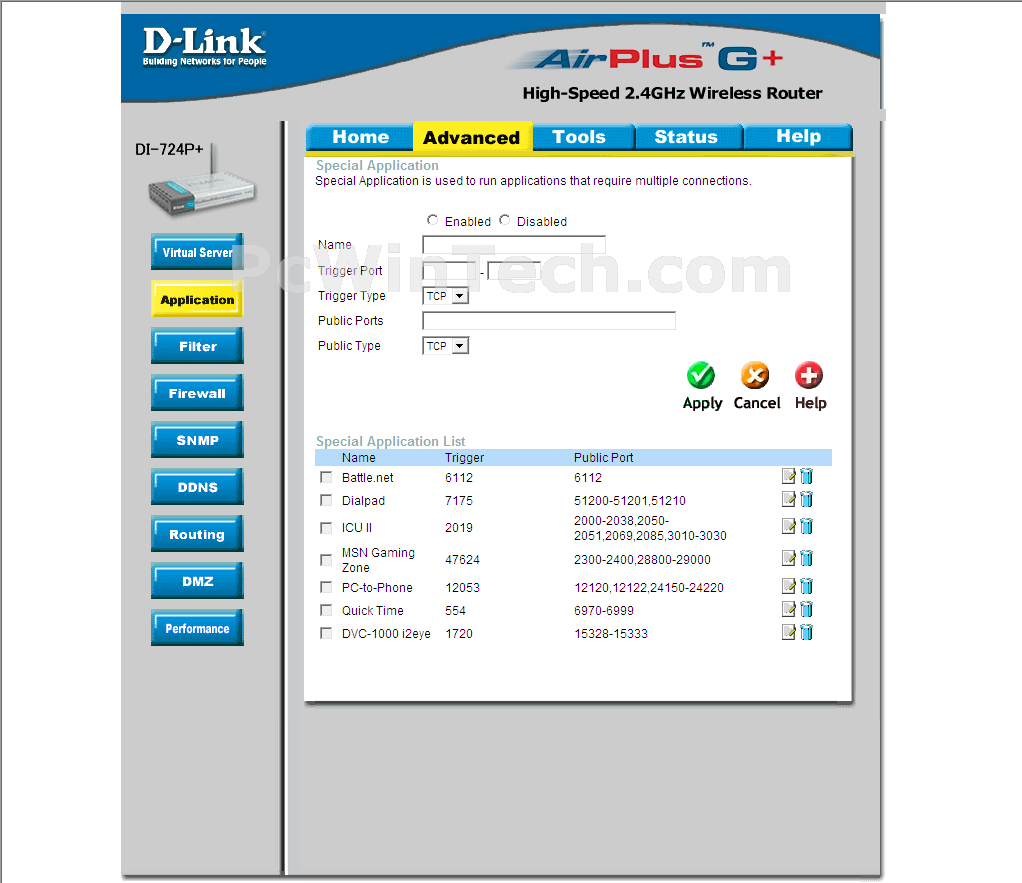1022x883 pixels.
Task: Check the ICU II checkbox
Action: 327,528
